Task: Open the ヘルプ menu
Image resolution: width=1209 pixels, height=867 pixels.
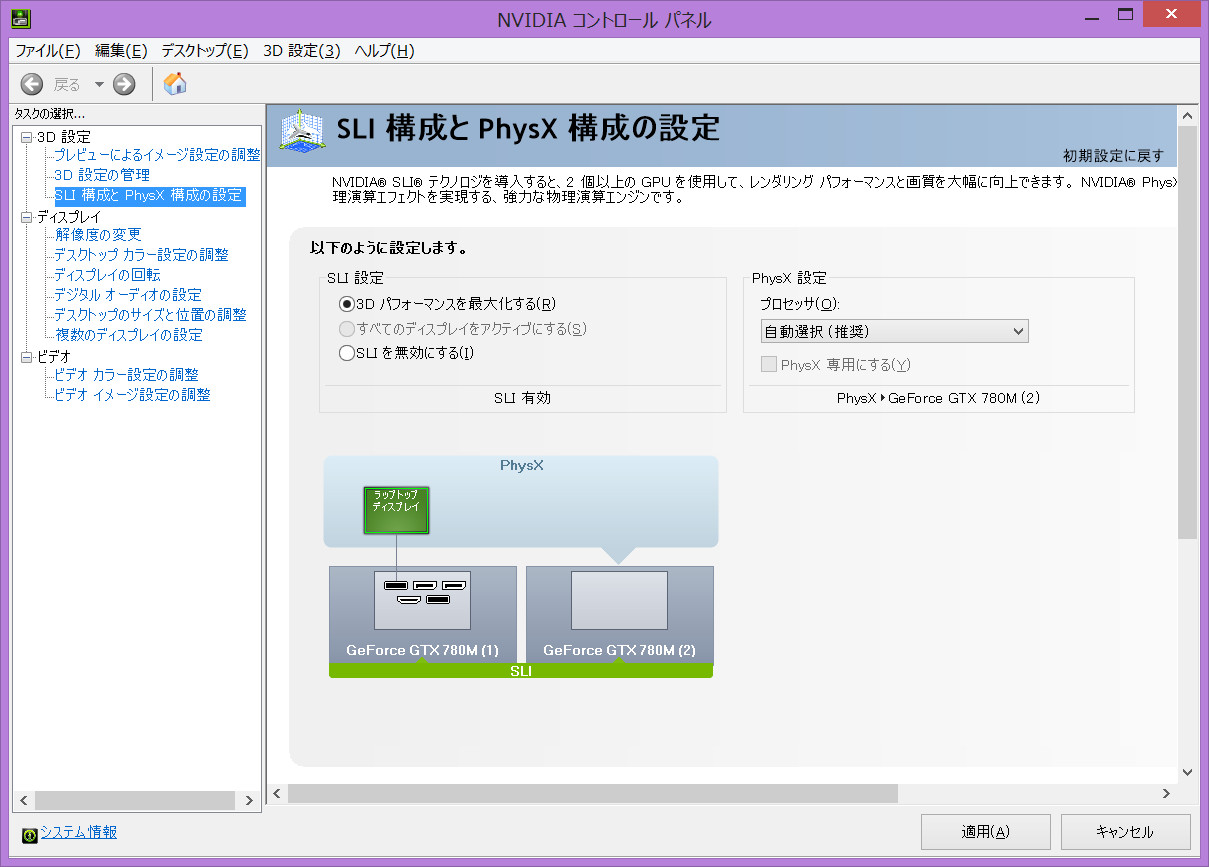Action: coord(383,51)
